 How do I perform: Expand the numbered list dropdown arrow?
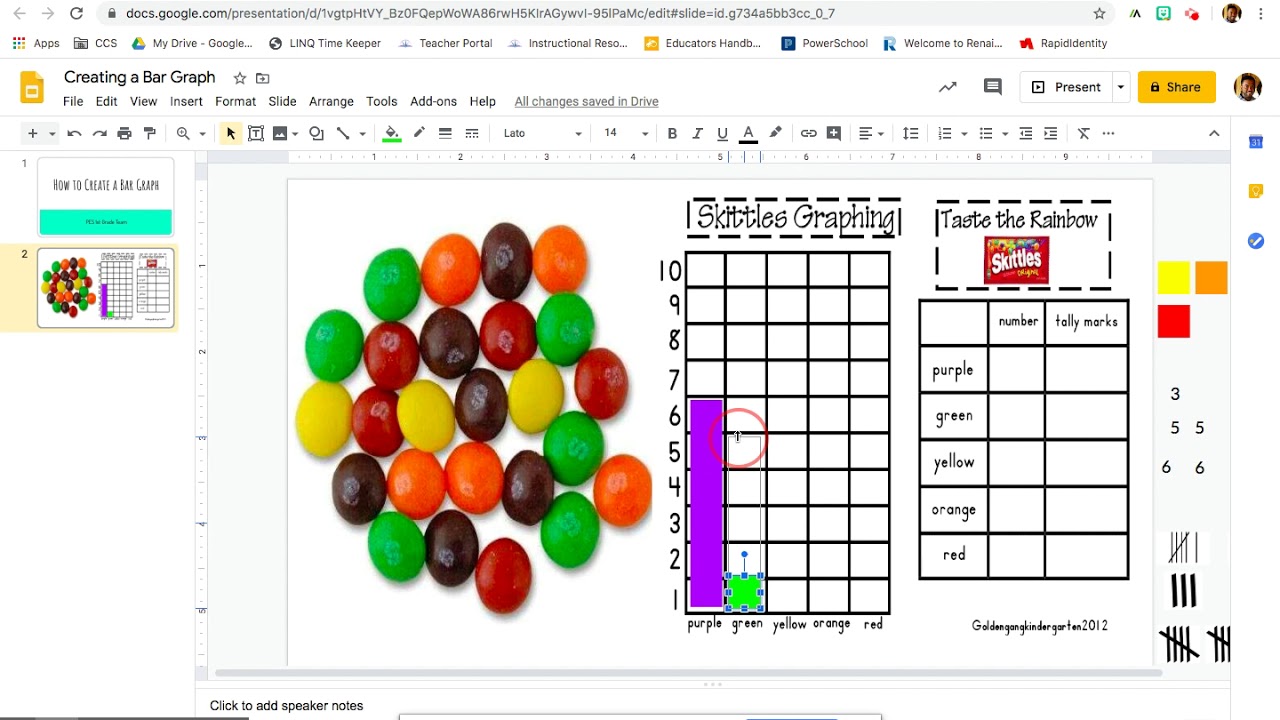pyautogui.click(x=964, y=133)
